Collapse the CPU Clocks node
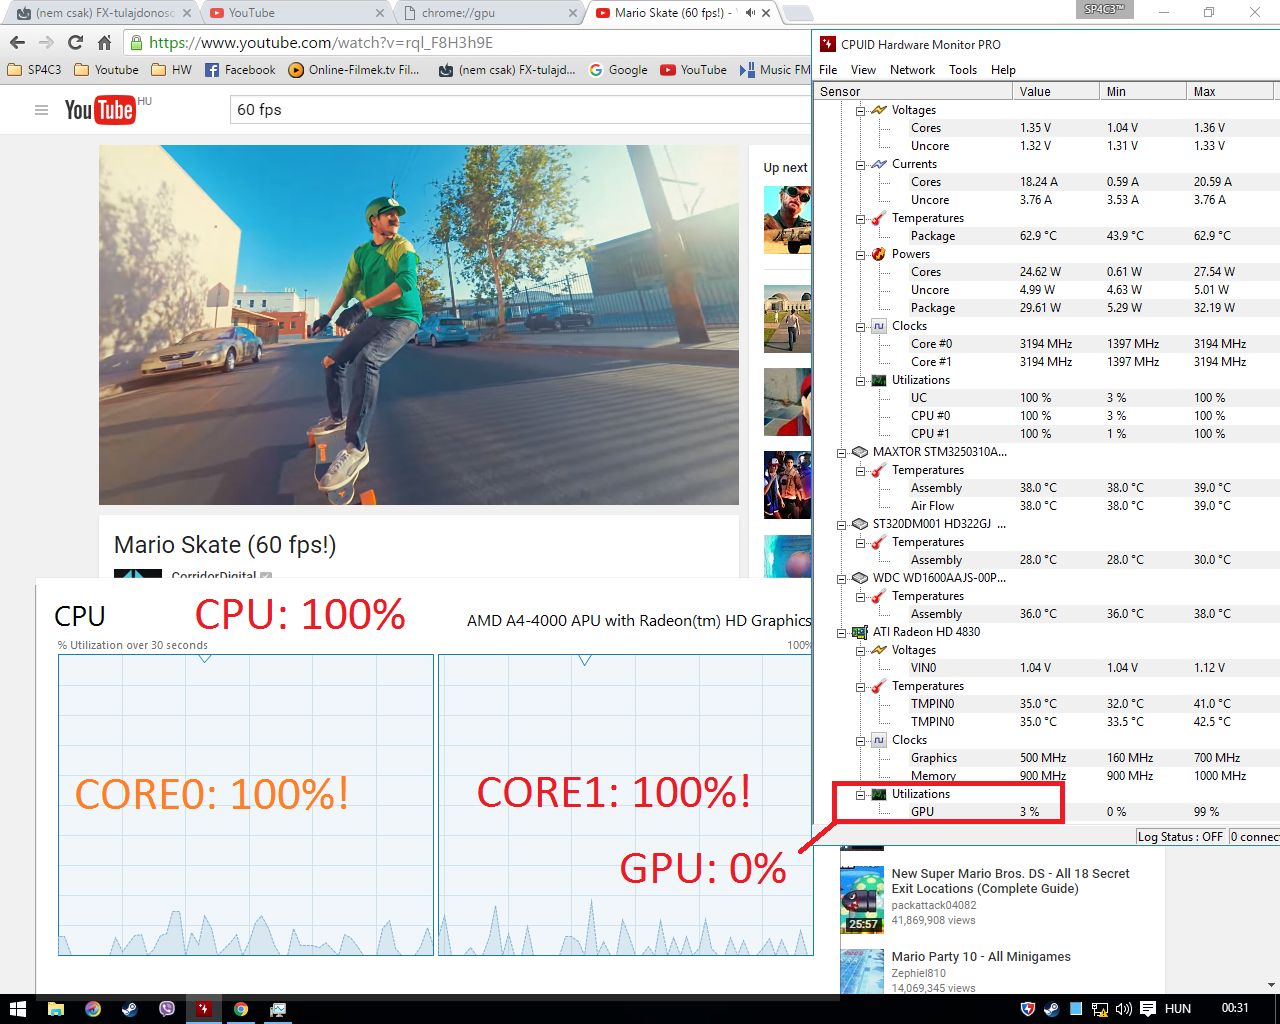 [860, 326]
